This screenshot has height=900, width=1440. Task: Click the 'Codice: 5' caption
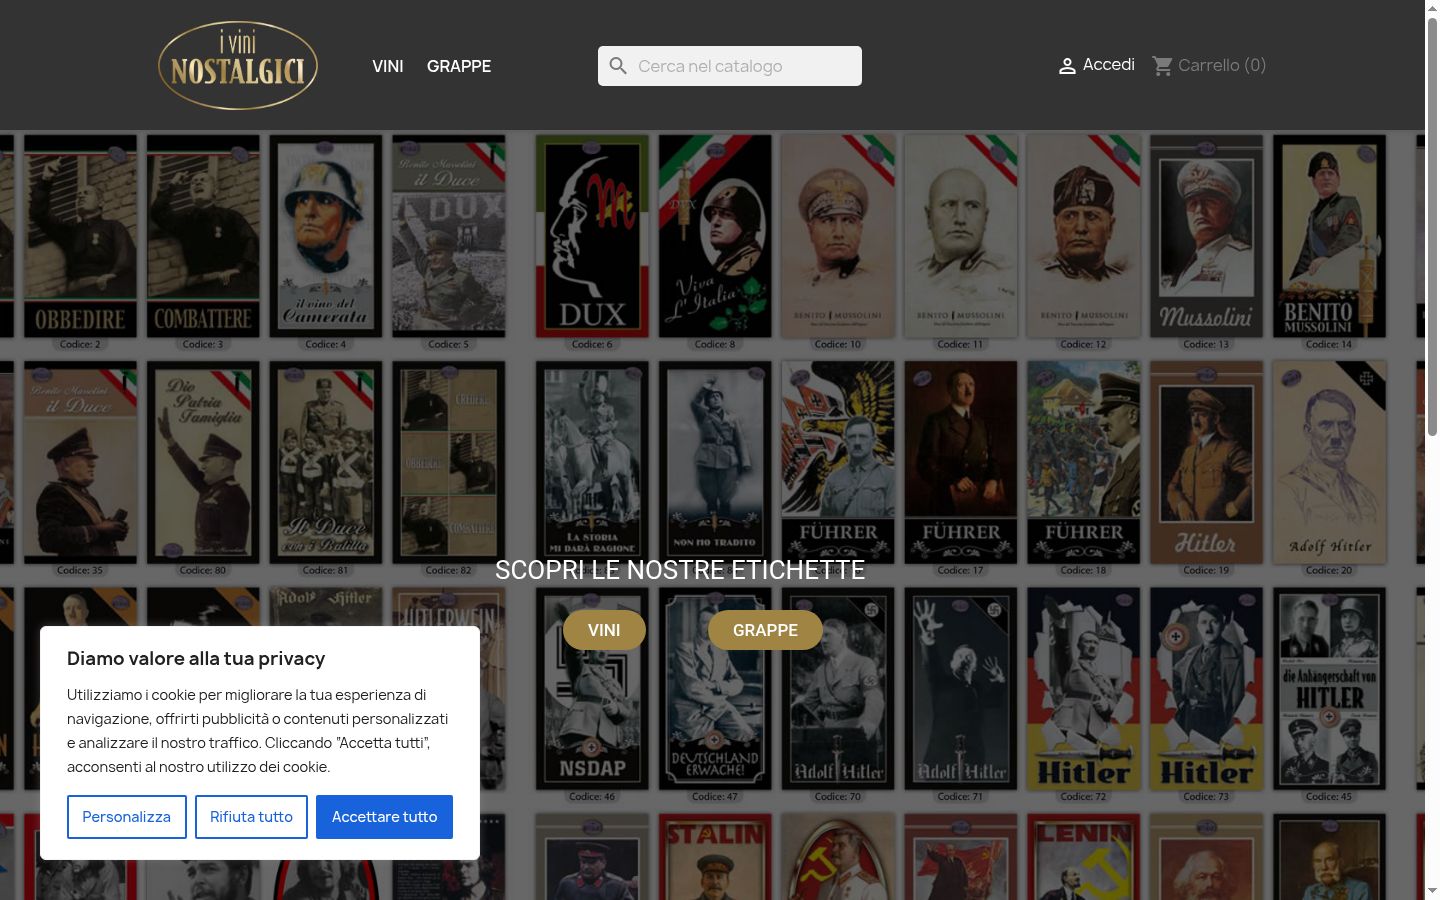point(449,344)
